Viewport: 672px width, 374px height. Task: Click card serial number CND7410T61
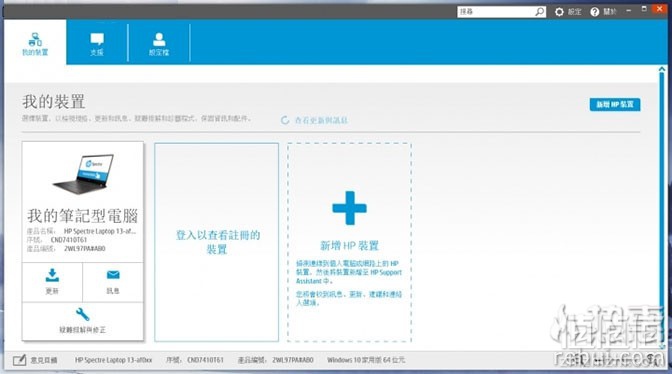(x=69, y=240)
